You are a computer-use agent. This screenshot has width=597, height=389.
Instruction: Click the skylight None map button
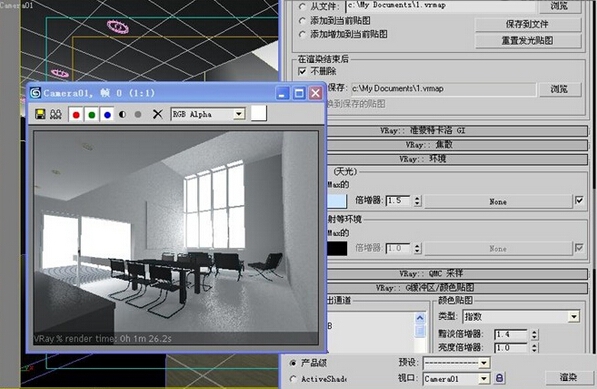click(498, 202)
